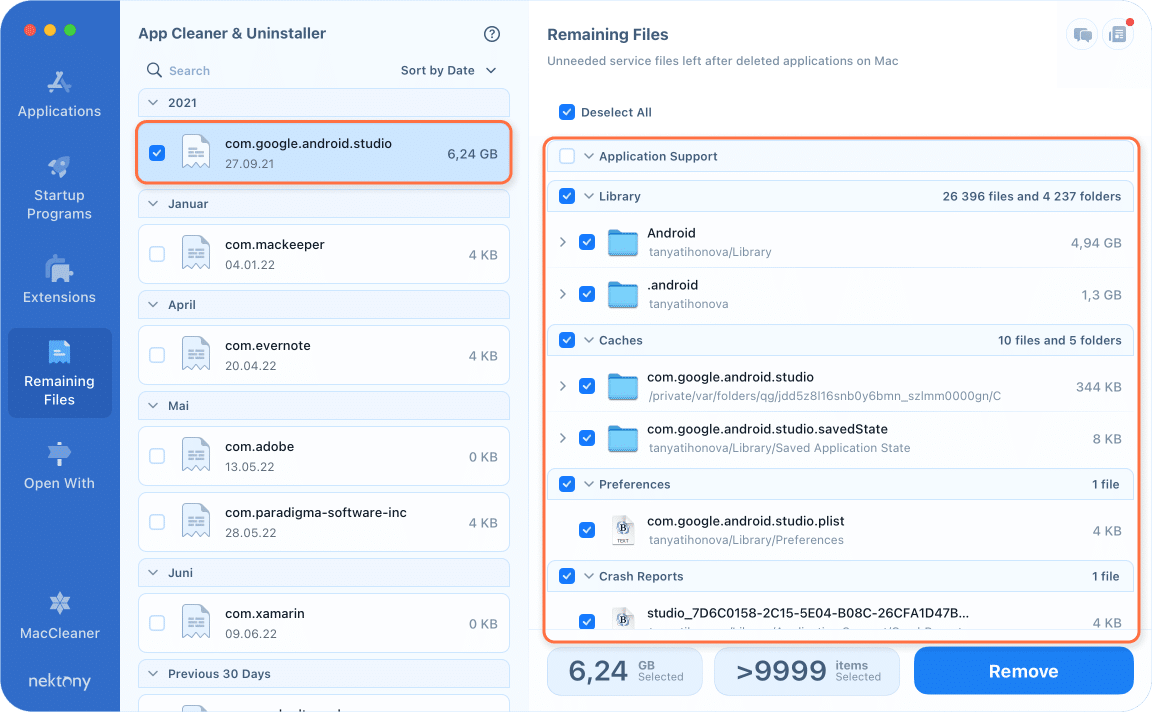Image resolution: width=1152 pixels, height=712 pixels.
Task: Launch MacCleaner from the sidebar
Action: point(59,604)
